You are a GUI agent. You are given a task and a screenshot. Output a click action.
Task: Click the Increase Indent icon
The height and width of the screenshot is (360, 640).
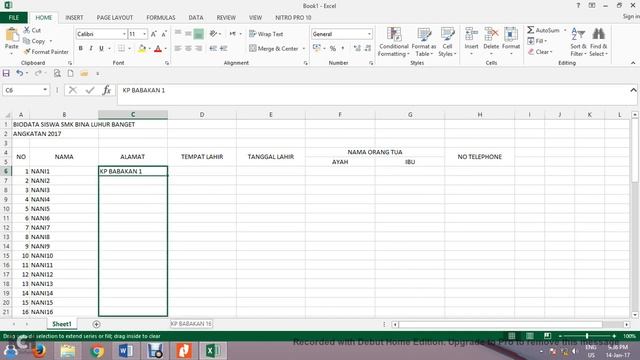point(223,48)
